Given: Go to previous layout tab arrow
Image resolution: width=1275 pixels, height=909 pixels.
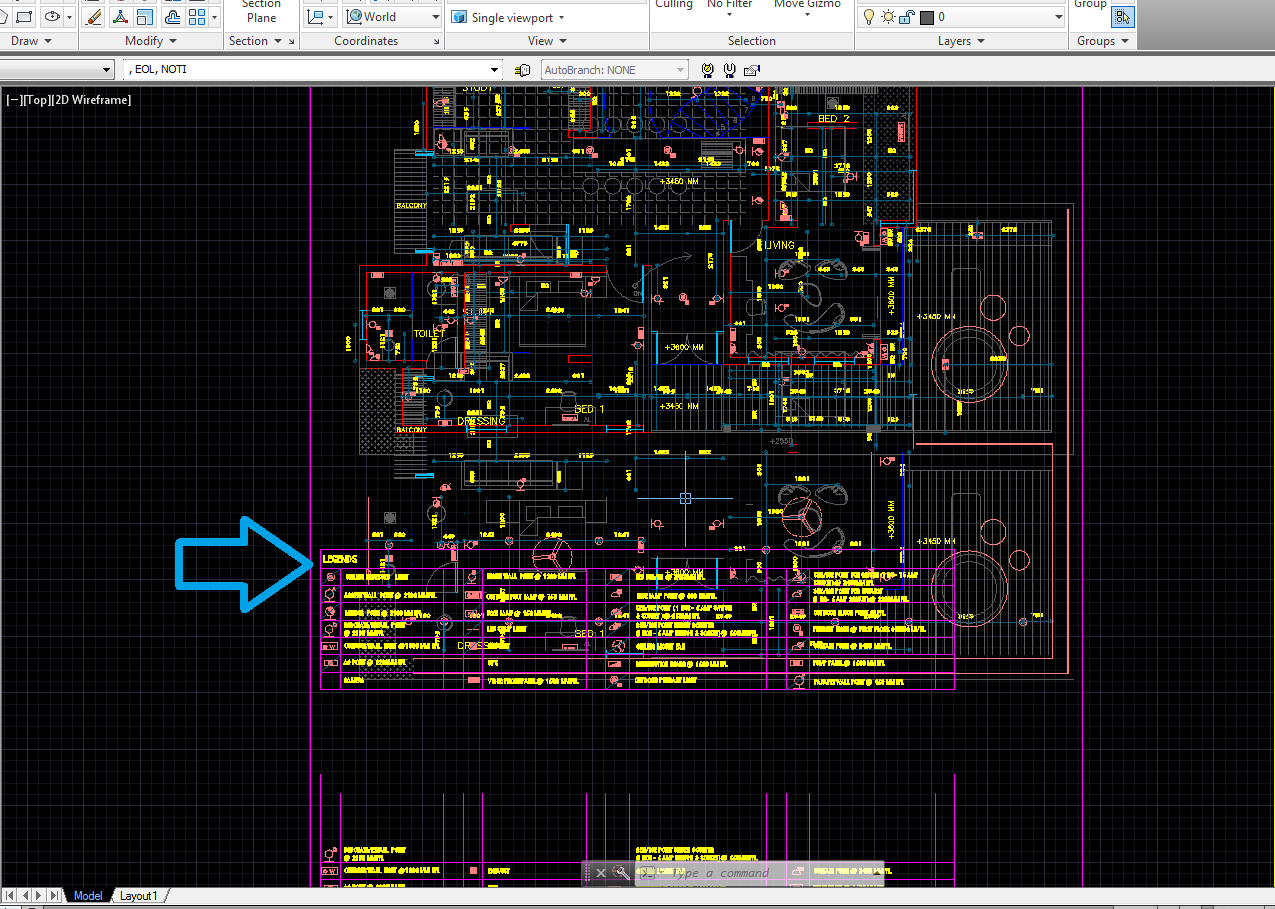Looking at the screenshot, I should tap(24, 896).
